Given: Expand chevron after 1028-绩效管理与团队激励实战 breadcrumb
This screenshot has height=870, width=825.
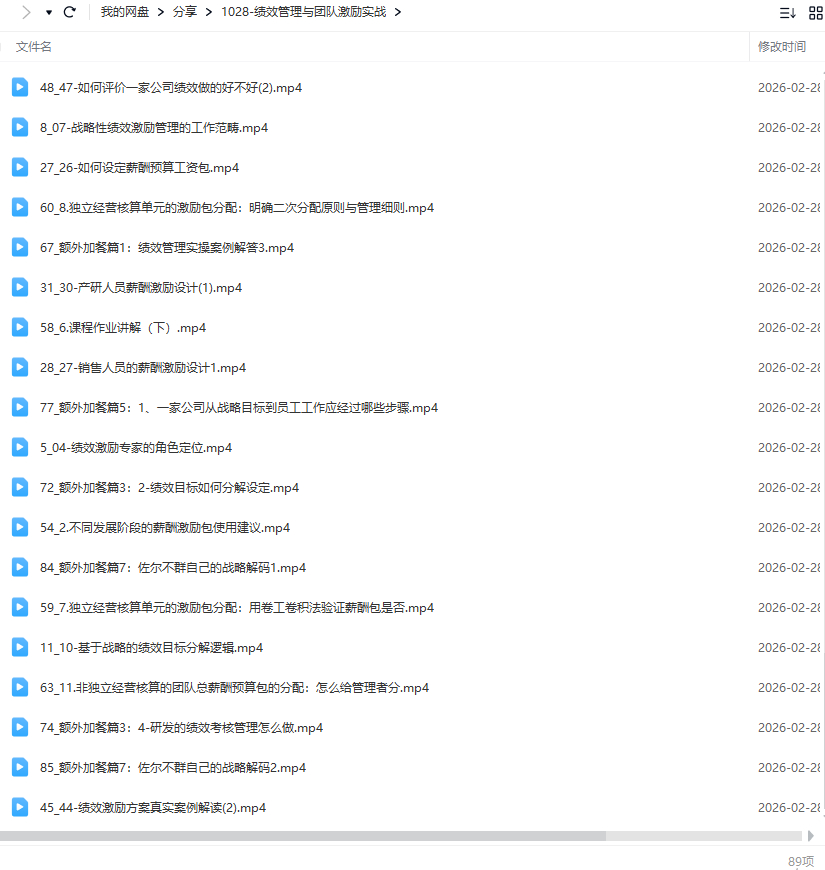Looking at the screenshot, I should click(398, 12).
